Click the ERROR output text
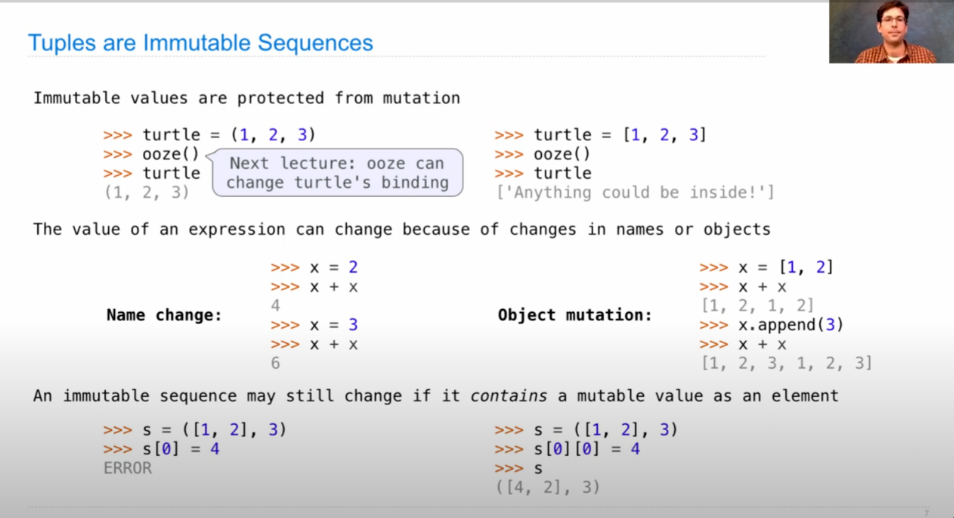Screen dimensions: 954x518 click(128, 468)
